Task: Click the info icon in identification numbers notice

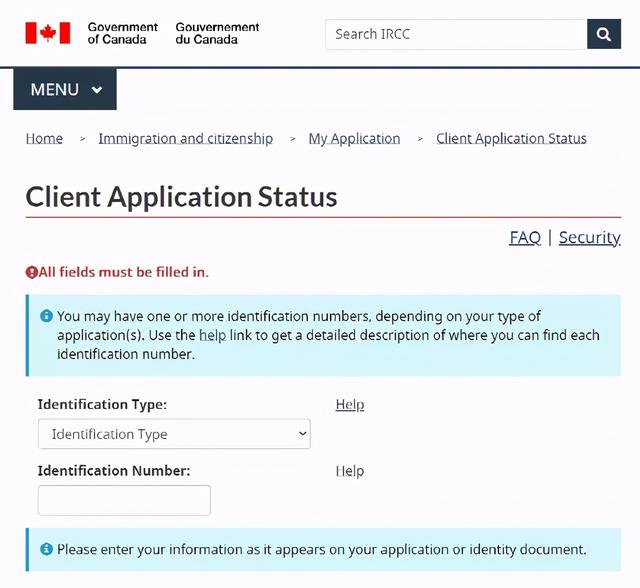Action: (x=46, y=316)
